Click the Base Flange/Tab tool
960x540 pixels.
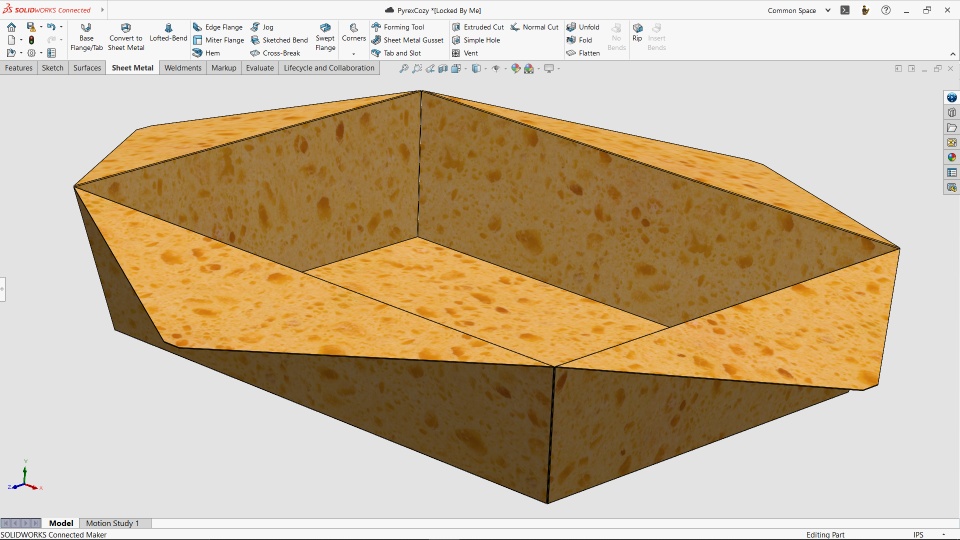(86, 38)
